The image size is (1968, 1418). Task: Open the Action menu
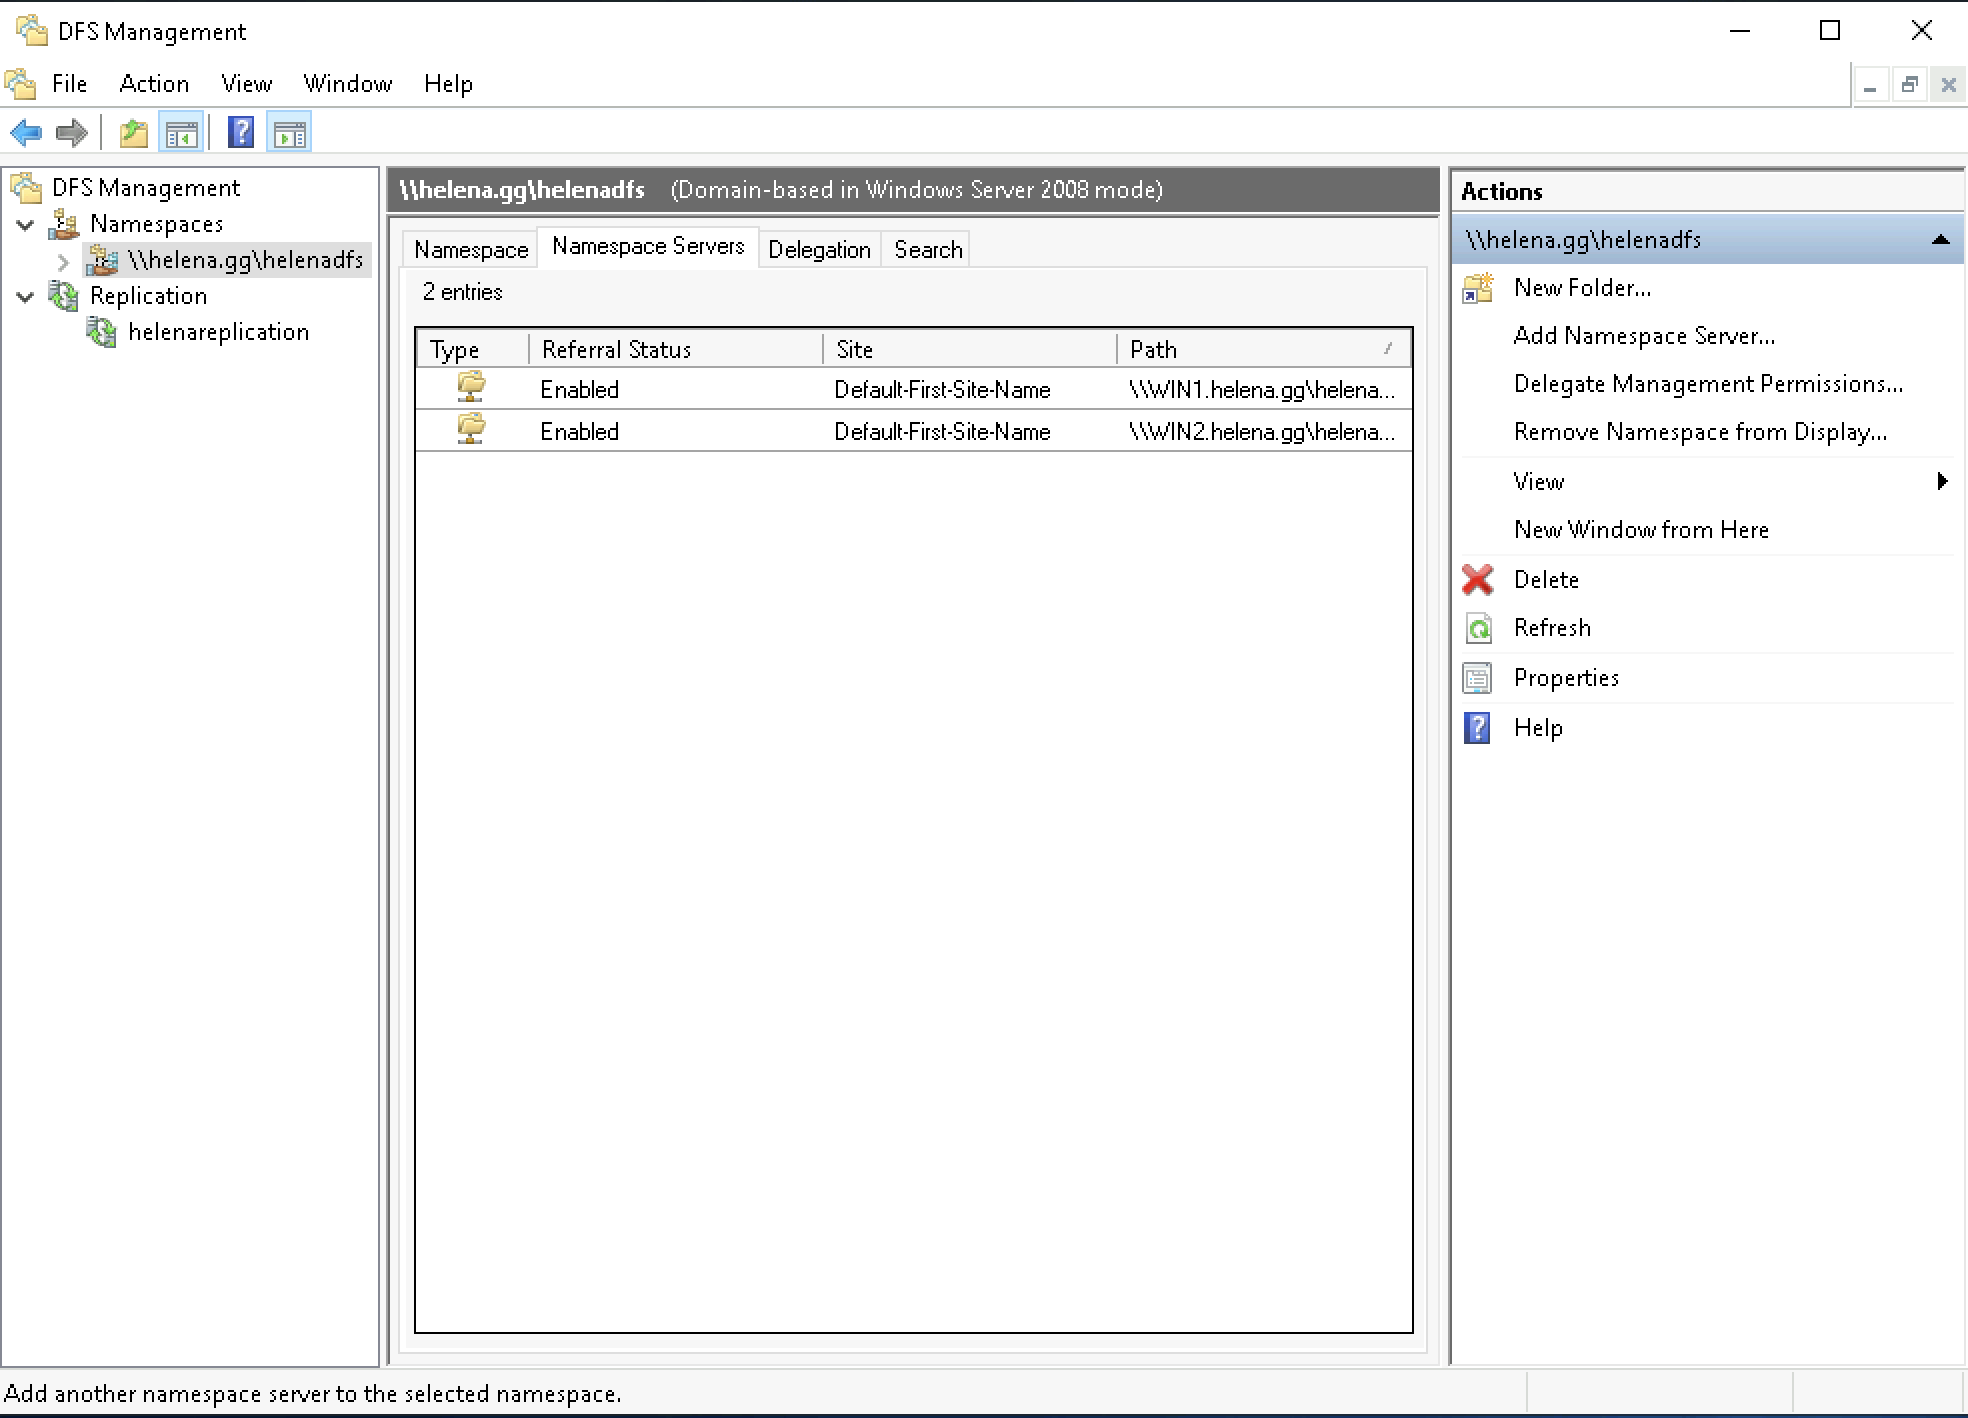[x=154, y=84]
